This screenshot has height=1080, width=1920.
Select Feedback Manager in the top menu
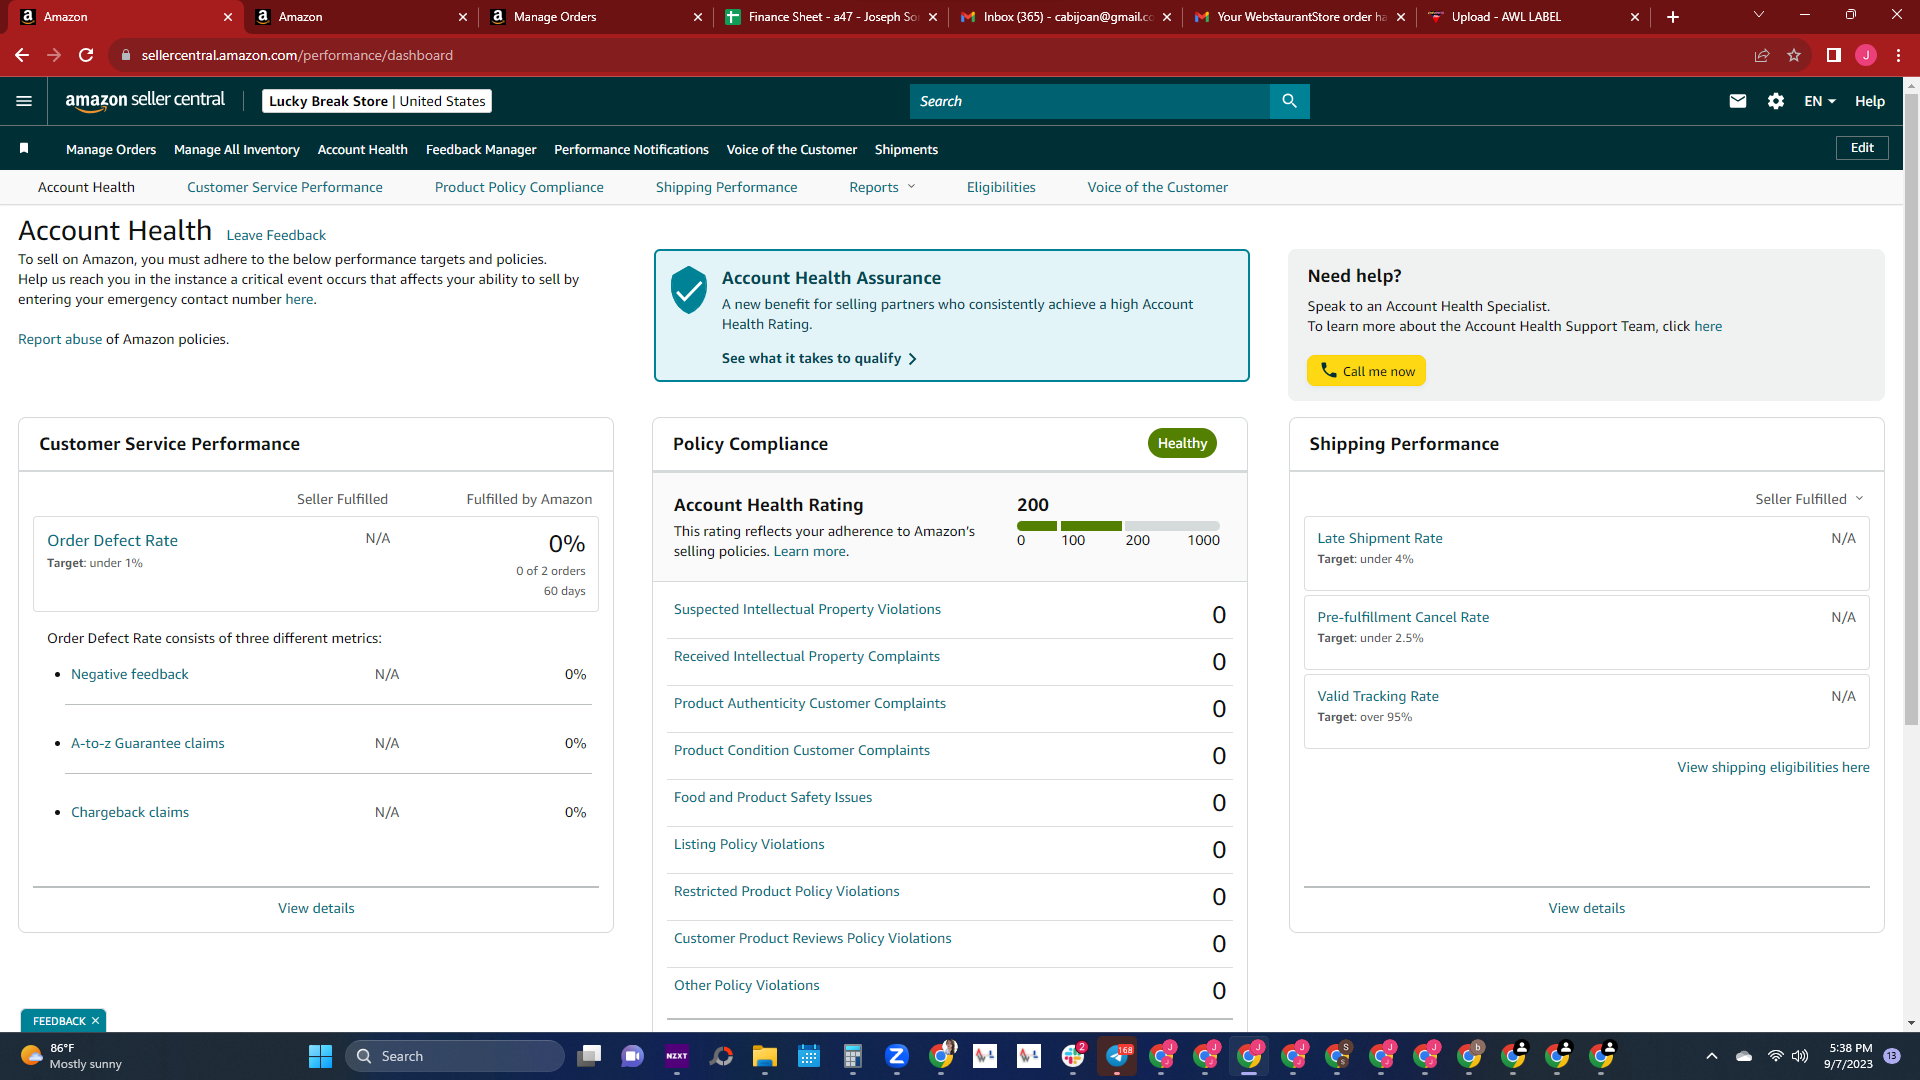coord(481,149)
